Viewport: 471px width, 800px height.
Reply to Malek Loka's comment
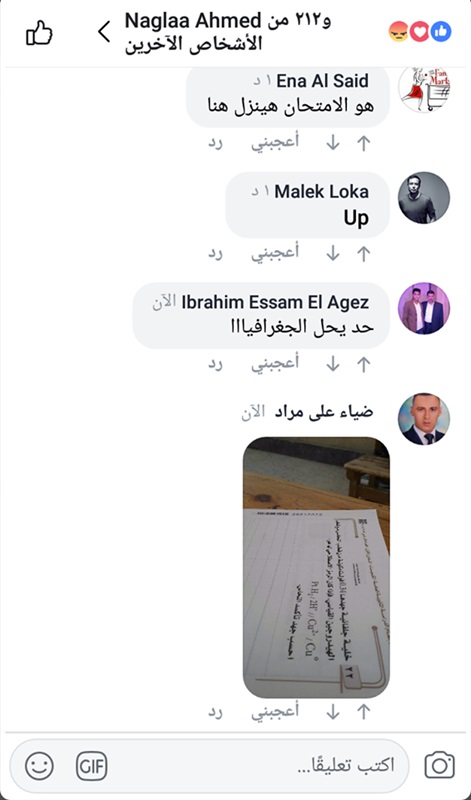pos(215,254)
